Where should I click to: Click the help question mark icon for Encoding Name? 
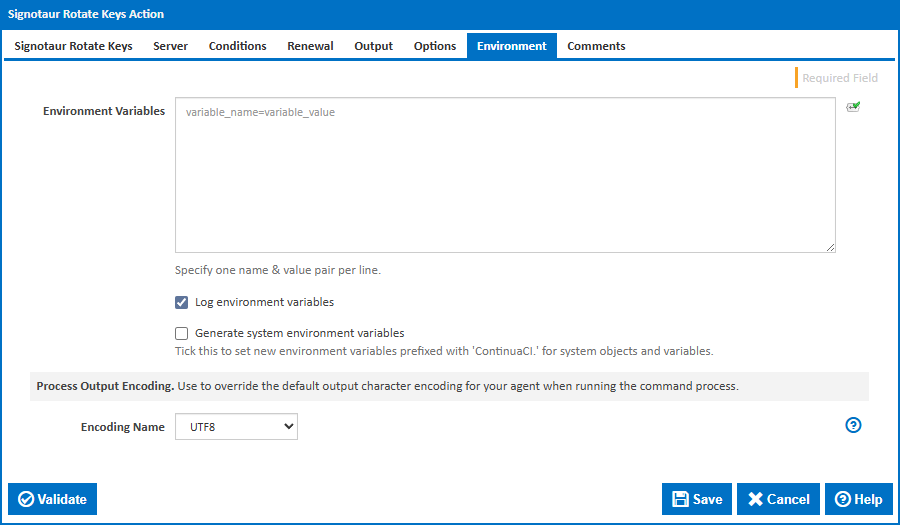[x=853, y=425]
